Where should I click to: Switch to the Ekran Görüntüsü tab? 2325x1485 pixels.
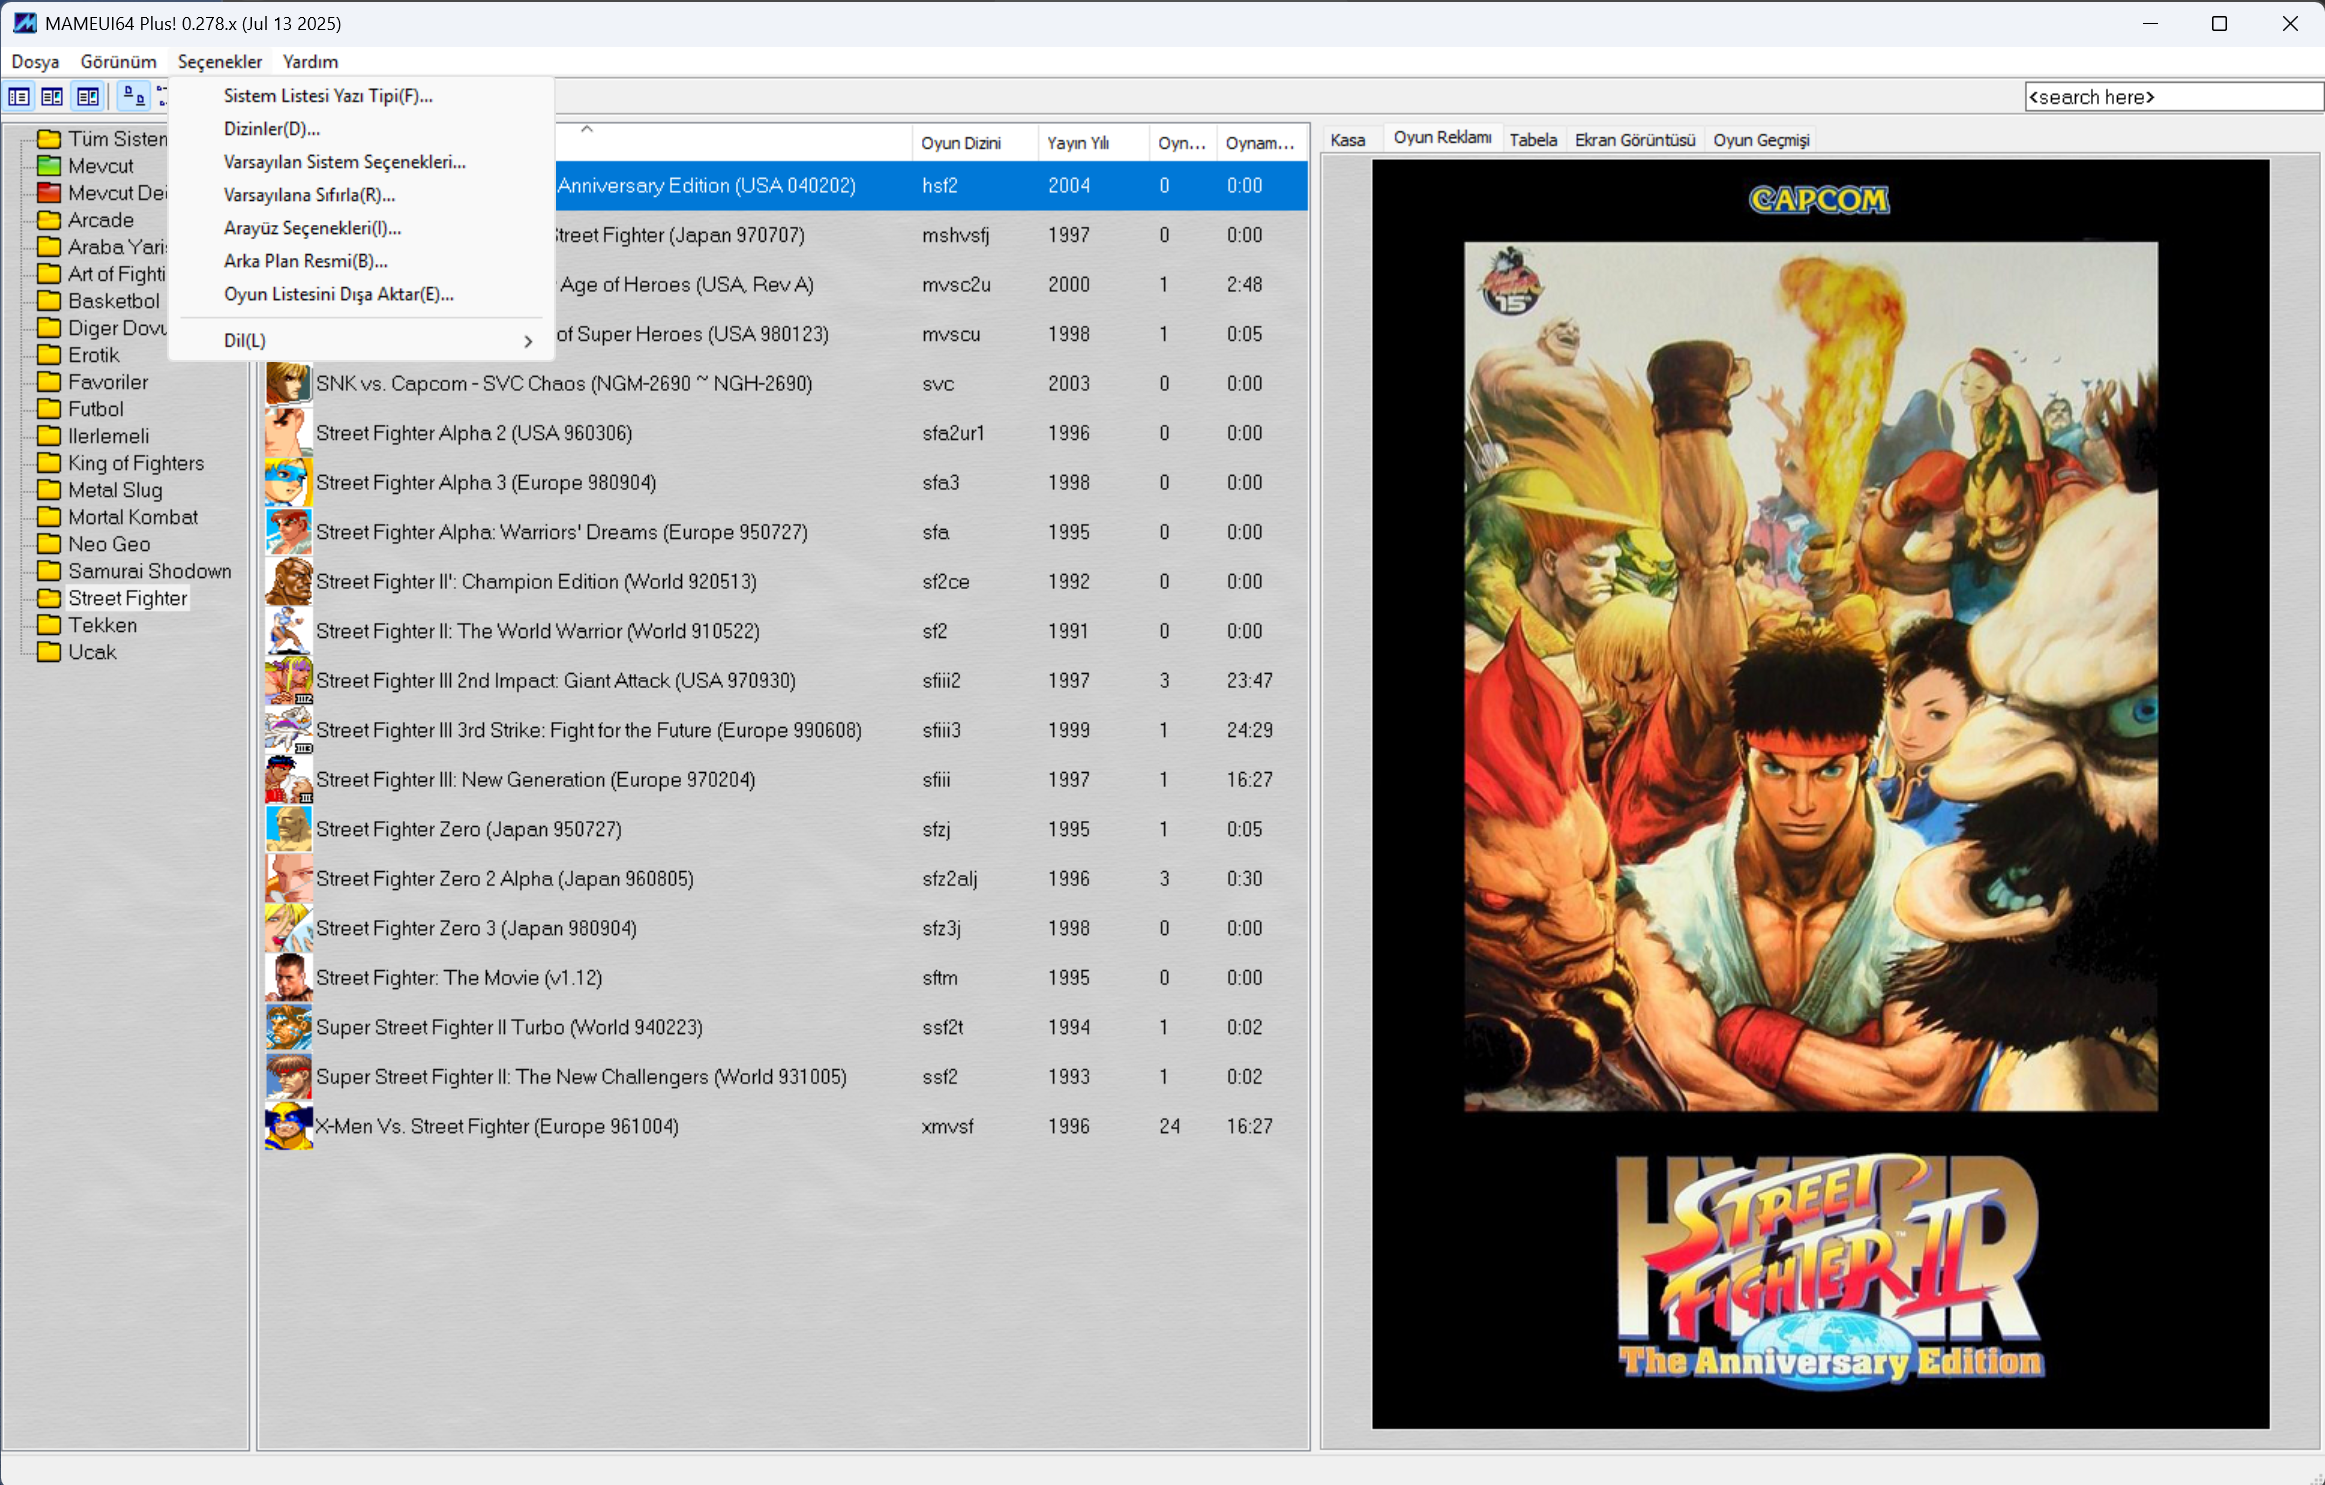click(x=1635, y=140)
